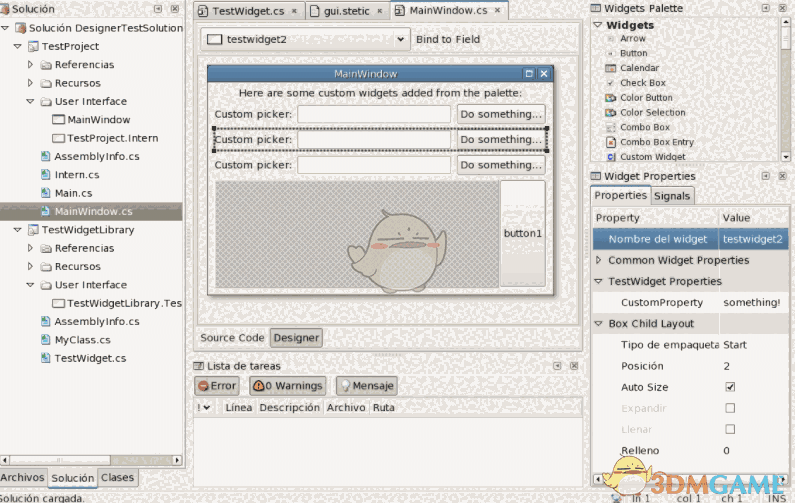Select the Nombre del widget property row
The width and height of the screenshot is (795, 503).
coord(691,239)
